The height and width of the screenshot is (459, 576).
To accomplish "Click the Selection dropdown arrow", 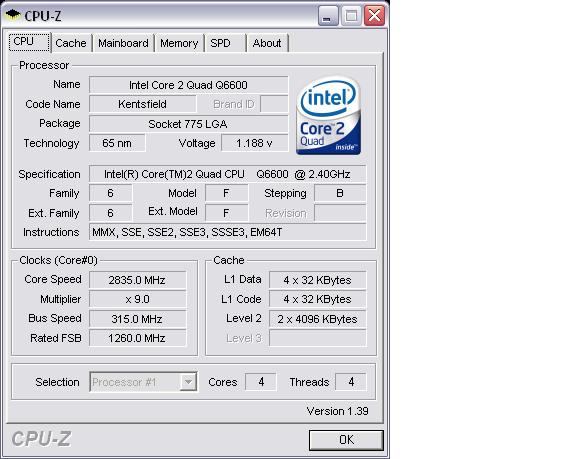I will click(x=188, y=382).
